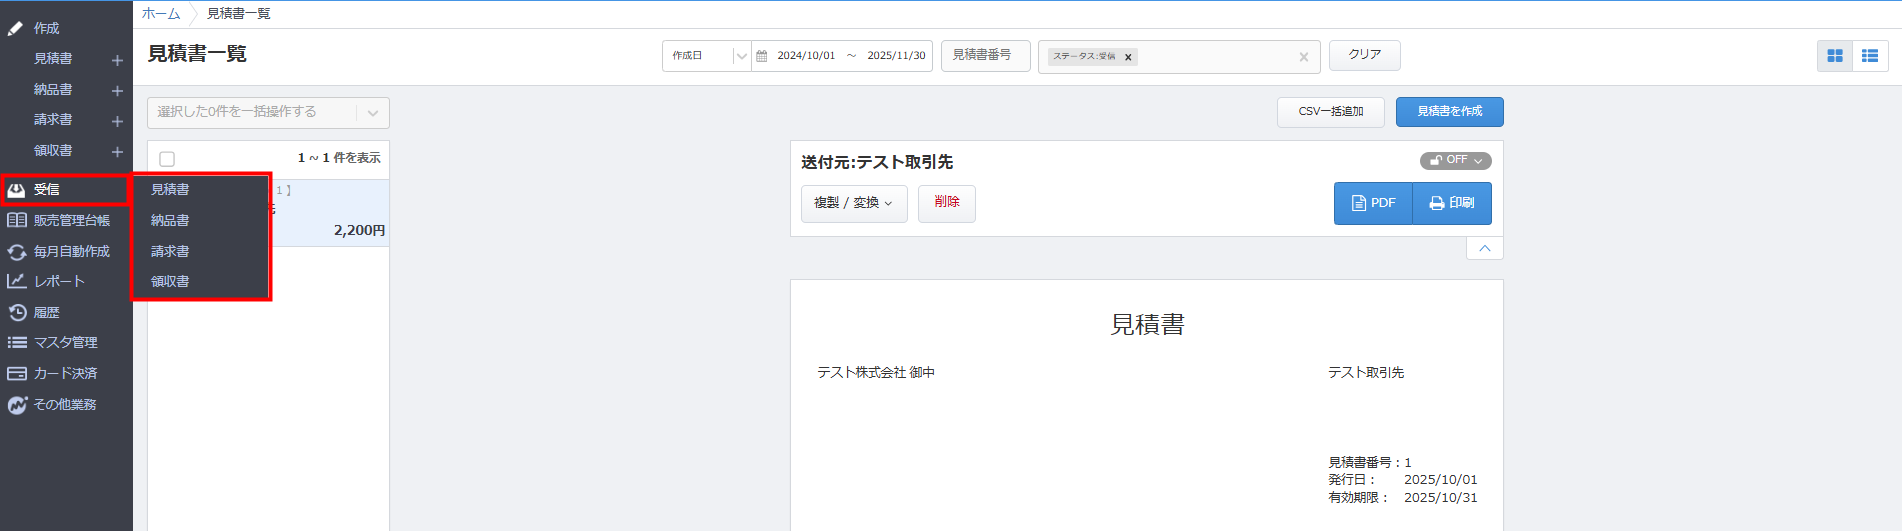The image size is (1902, 531).
Task: Select 納品書 in the 受信 submenu
Action: click(x=170, y=221)
